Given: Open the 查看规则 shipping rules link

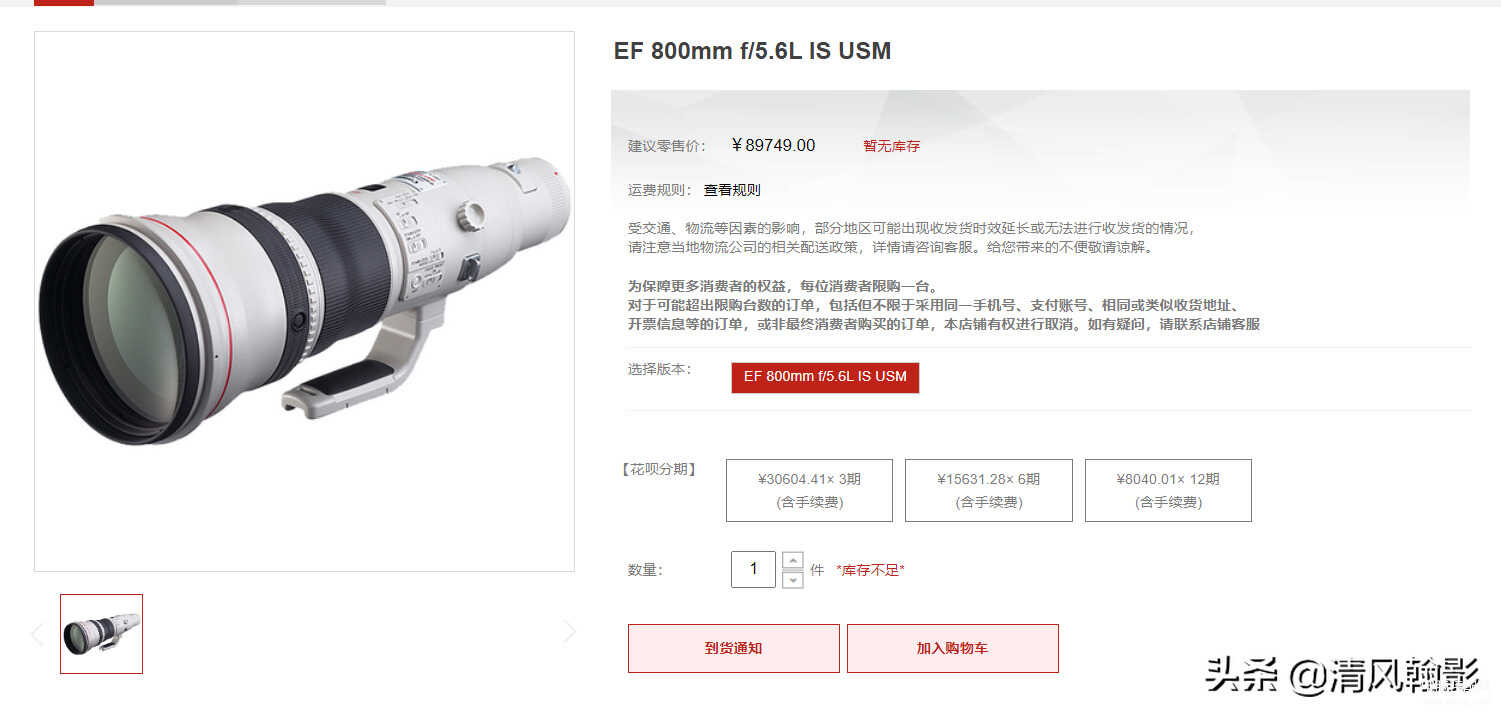Looking at the screenshot, I should [732, 190].
